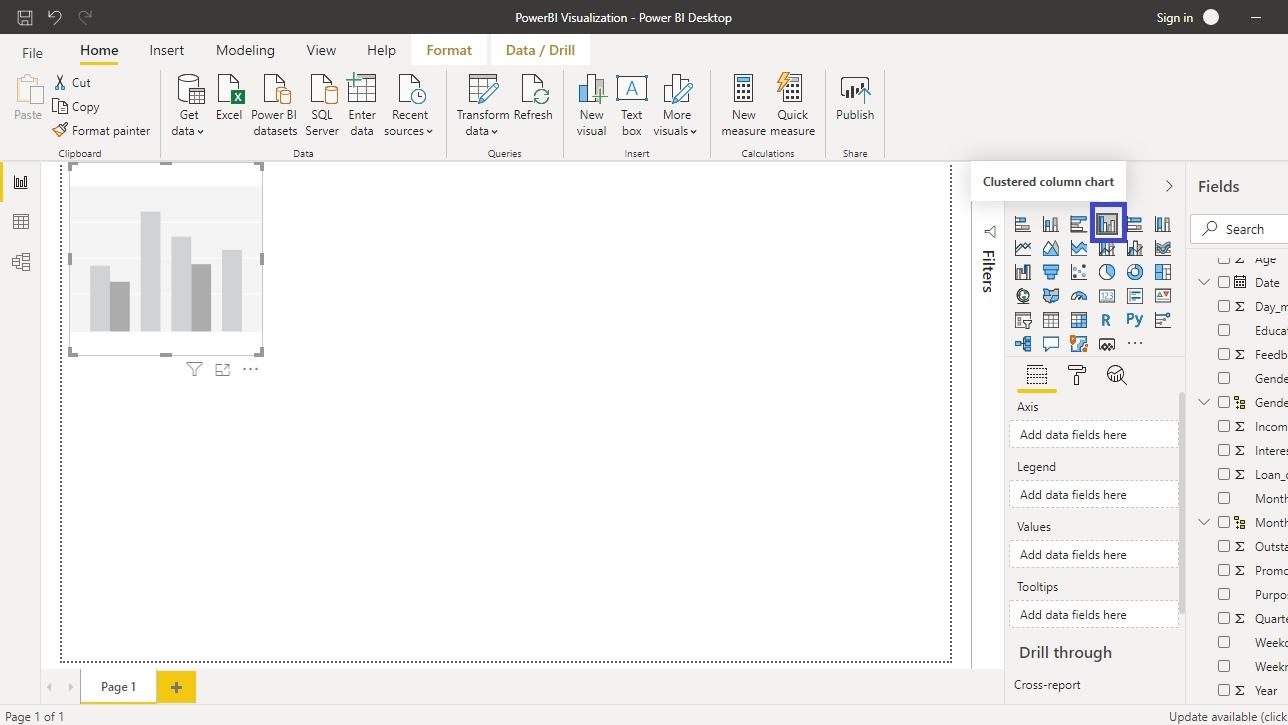Tick the Year field checkbox
Screen dimensions: 1288x725
pyautogui.click(x=1224, y=690)
